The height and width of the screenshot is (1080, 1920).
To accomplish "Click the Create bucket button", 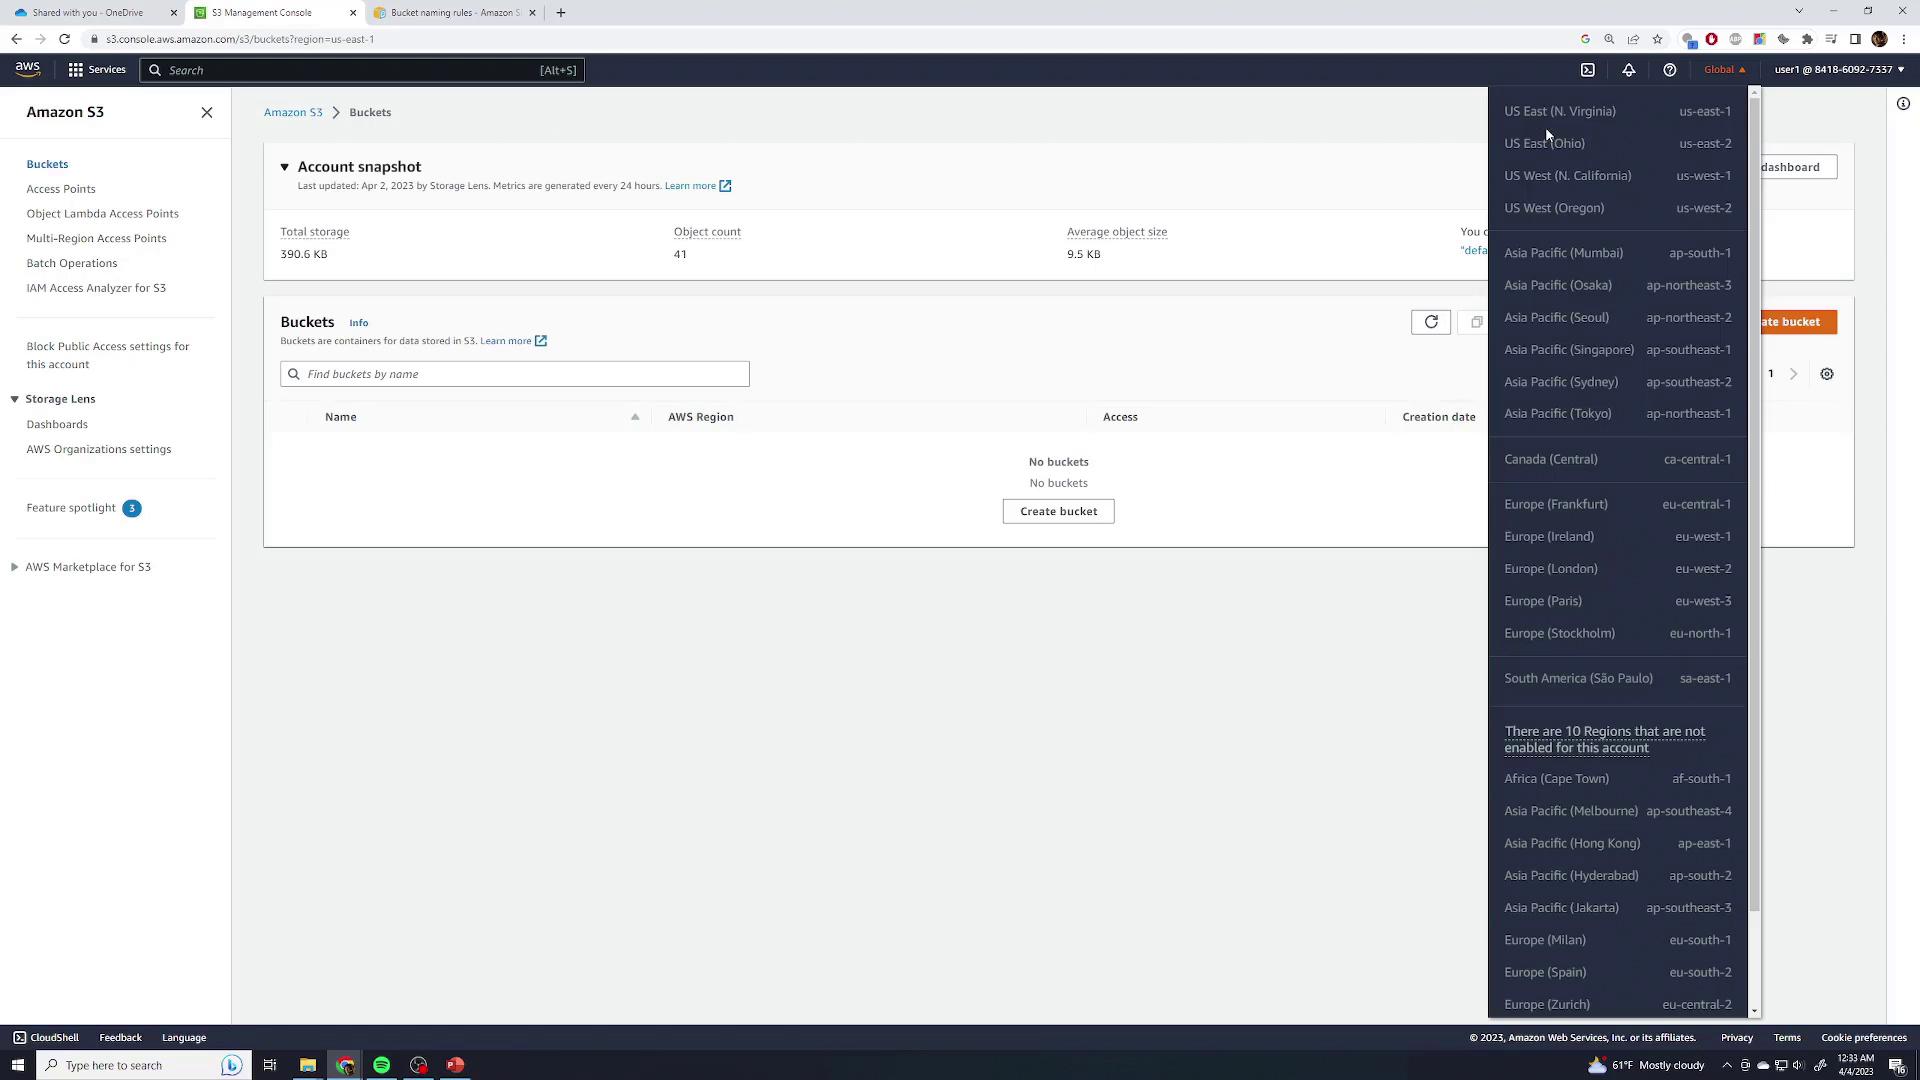I will pos(1059,510).
